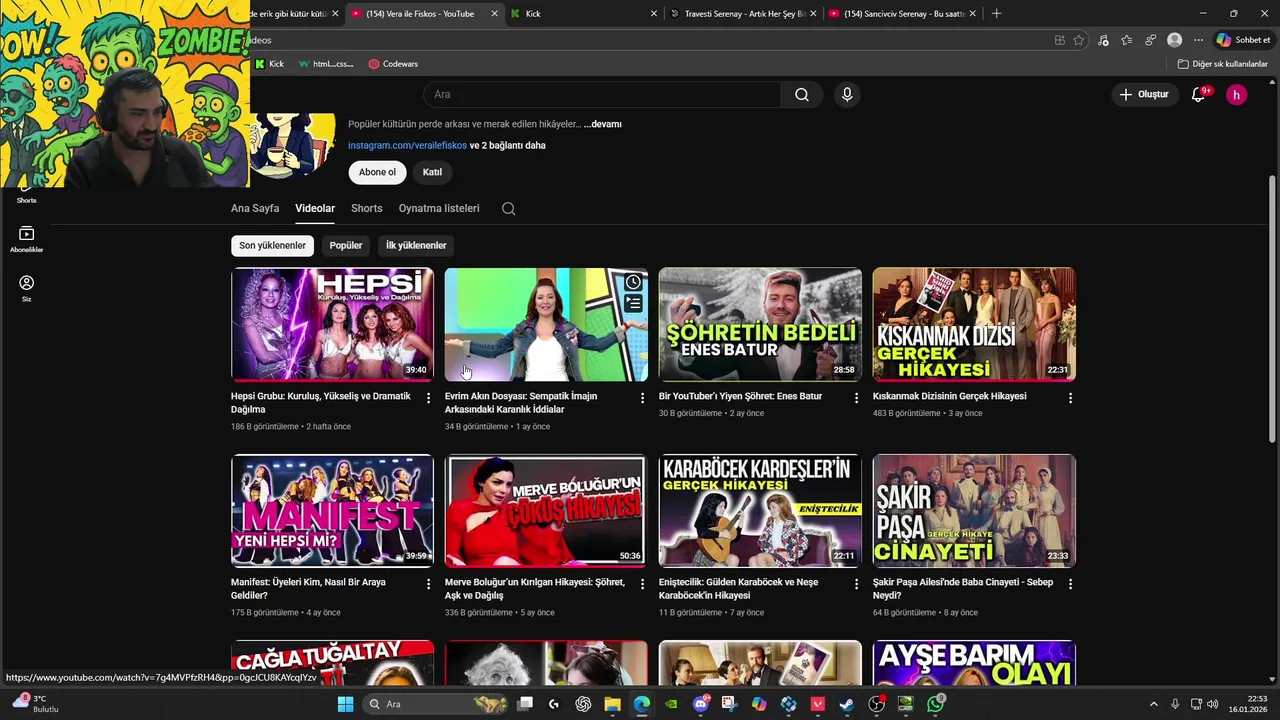Viewport: 1280px width, 720px height.
Task: Open options menu for Enes Batur video
Action: [856, 398]
